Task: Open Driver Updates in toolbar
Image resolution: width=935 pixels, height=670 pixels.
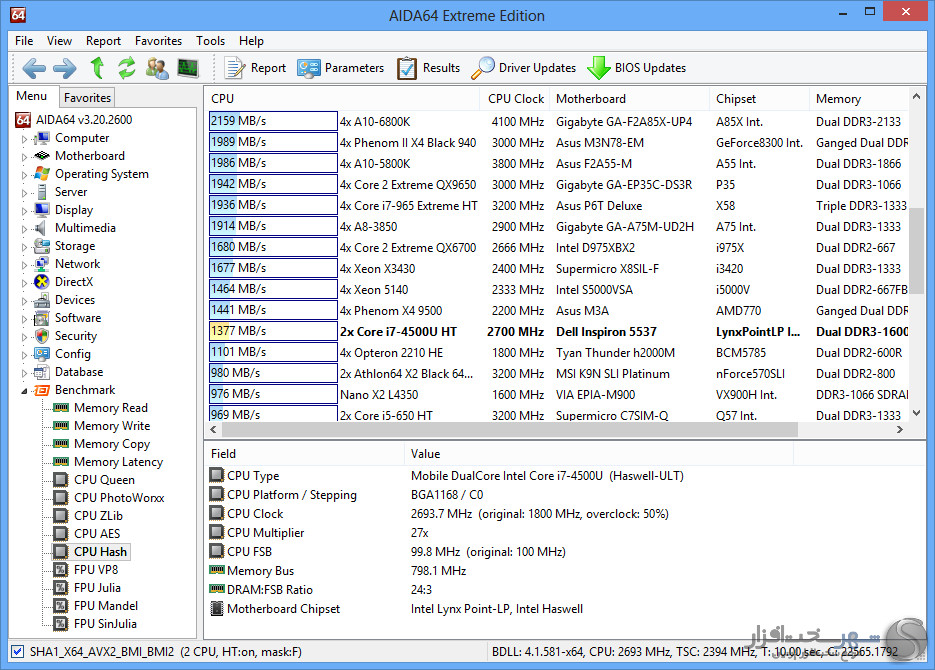Action: (x=524, y=68)
